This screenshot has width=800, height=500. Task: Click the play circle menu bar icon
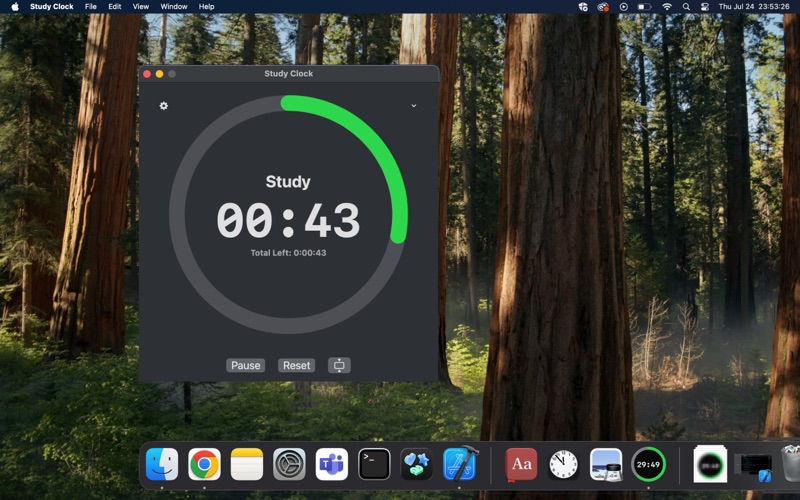click(623, 7)
